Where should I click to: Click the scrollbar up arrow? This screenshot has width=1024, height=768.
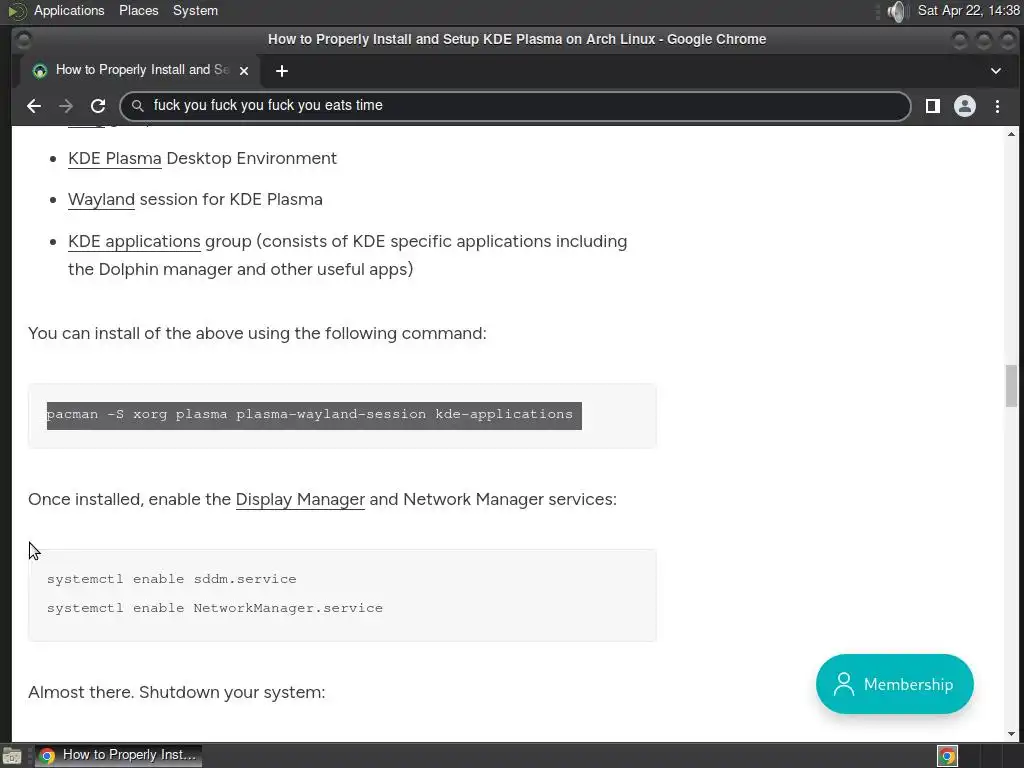(x=1011, y=134)
